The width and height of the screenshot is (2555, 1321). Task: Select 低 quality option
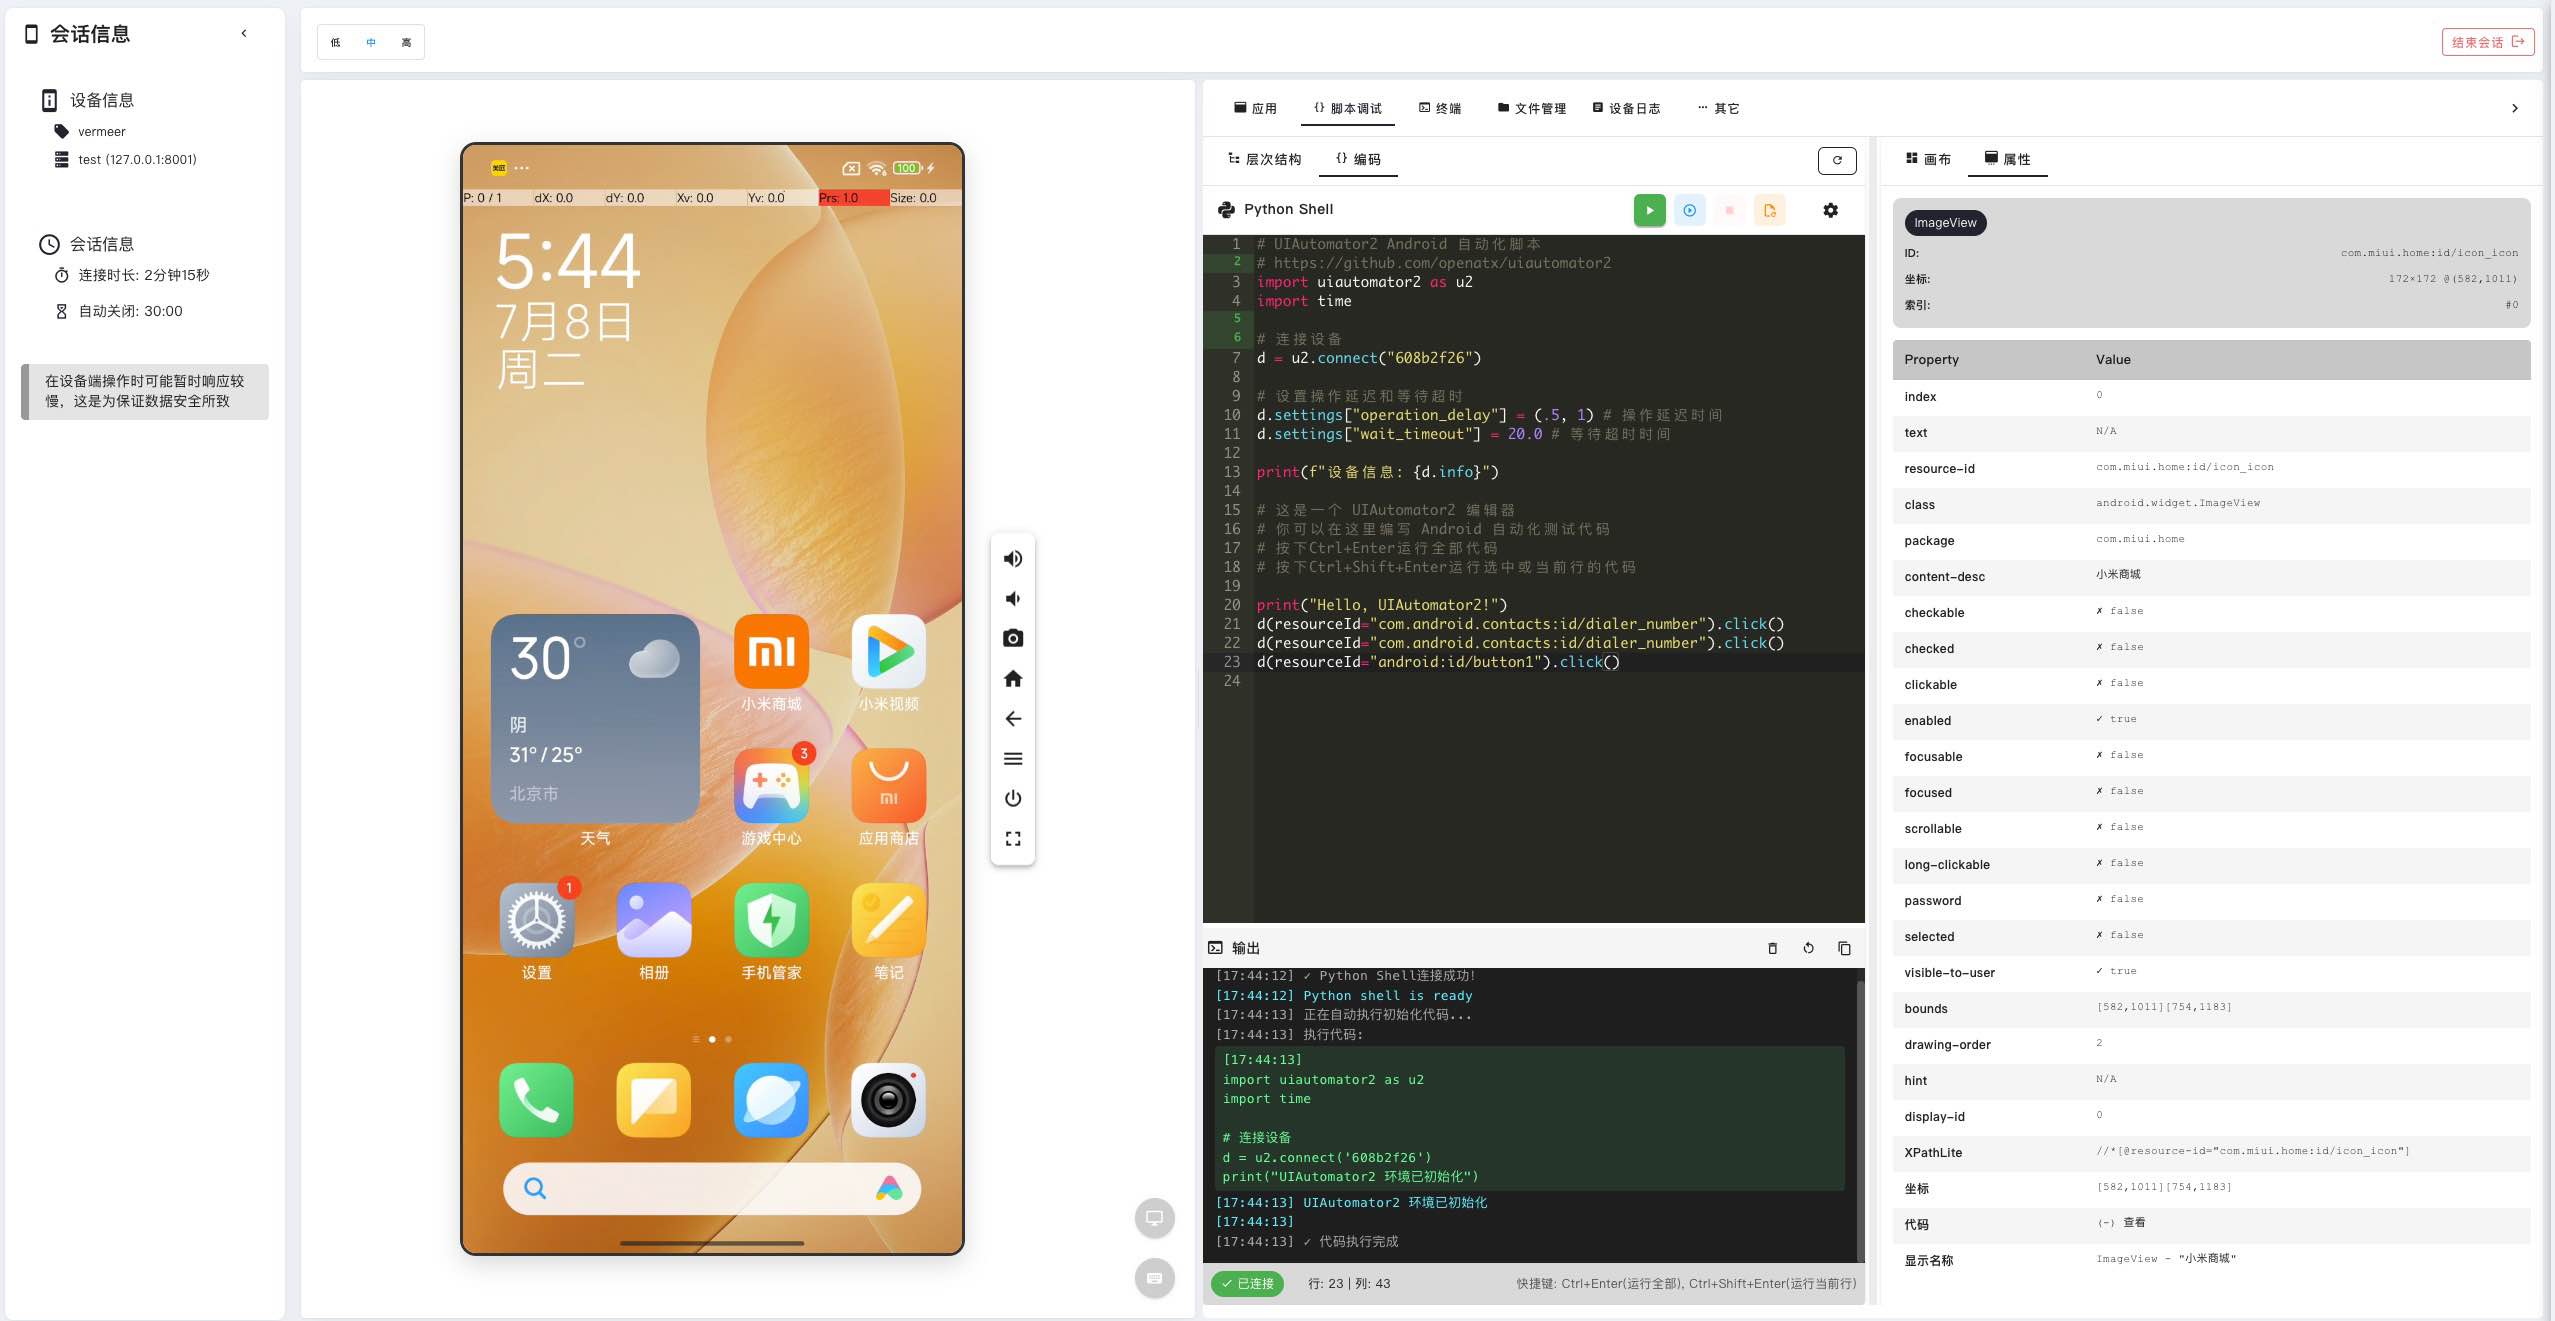click(x=336, y=42)
